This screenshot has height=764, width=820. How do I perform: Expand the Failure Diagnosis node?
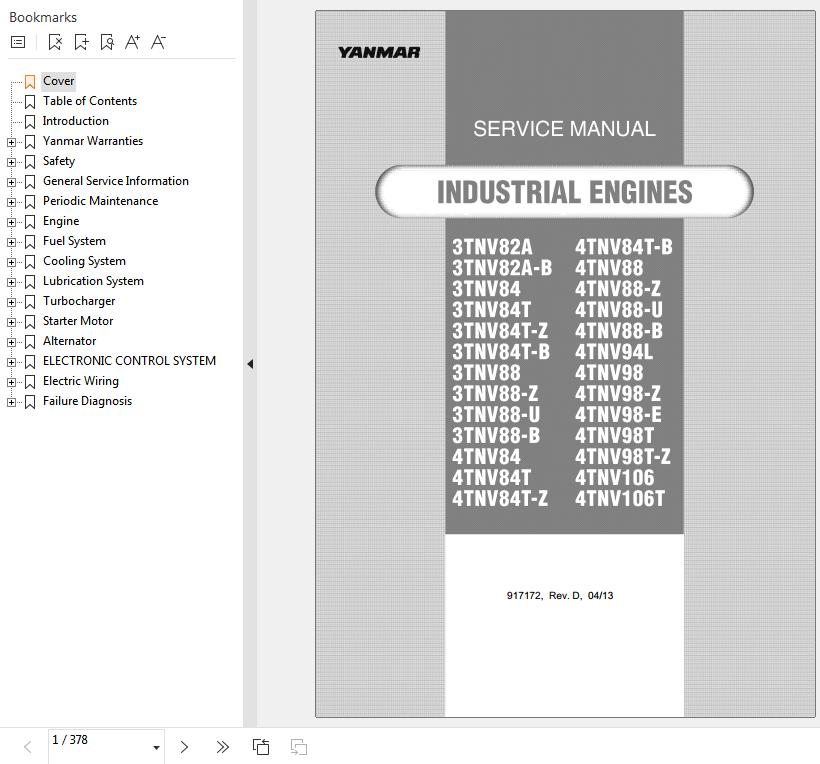11,402
